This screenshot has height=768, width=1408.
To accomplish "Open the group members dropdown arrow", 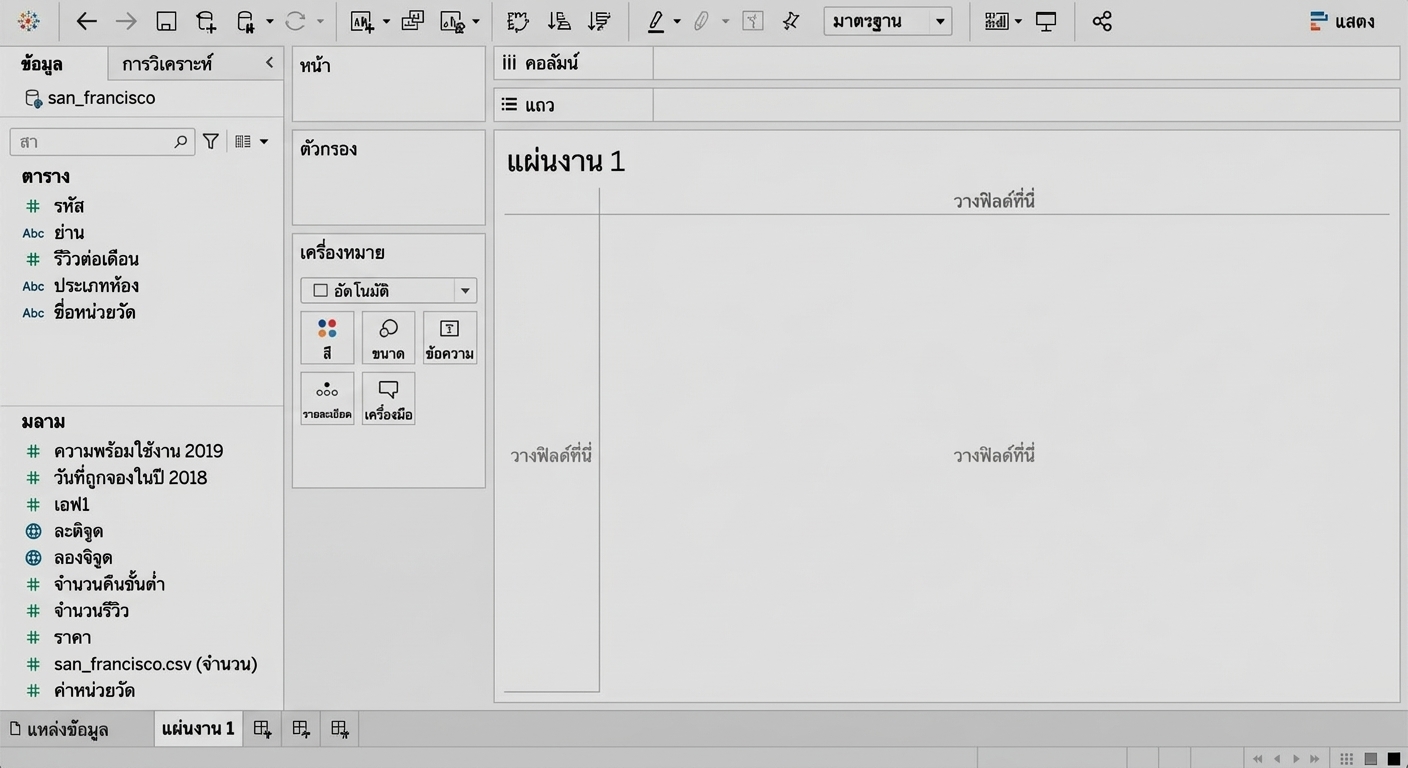I will (725, 21).
